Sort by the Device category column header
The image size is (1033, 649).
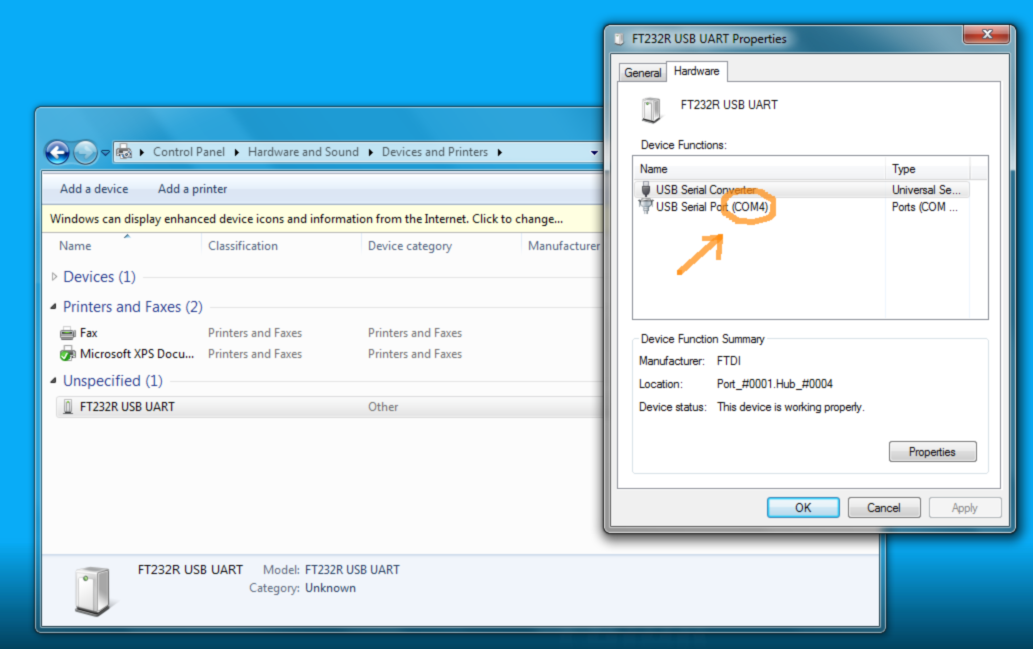click(410, 246)
